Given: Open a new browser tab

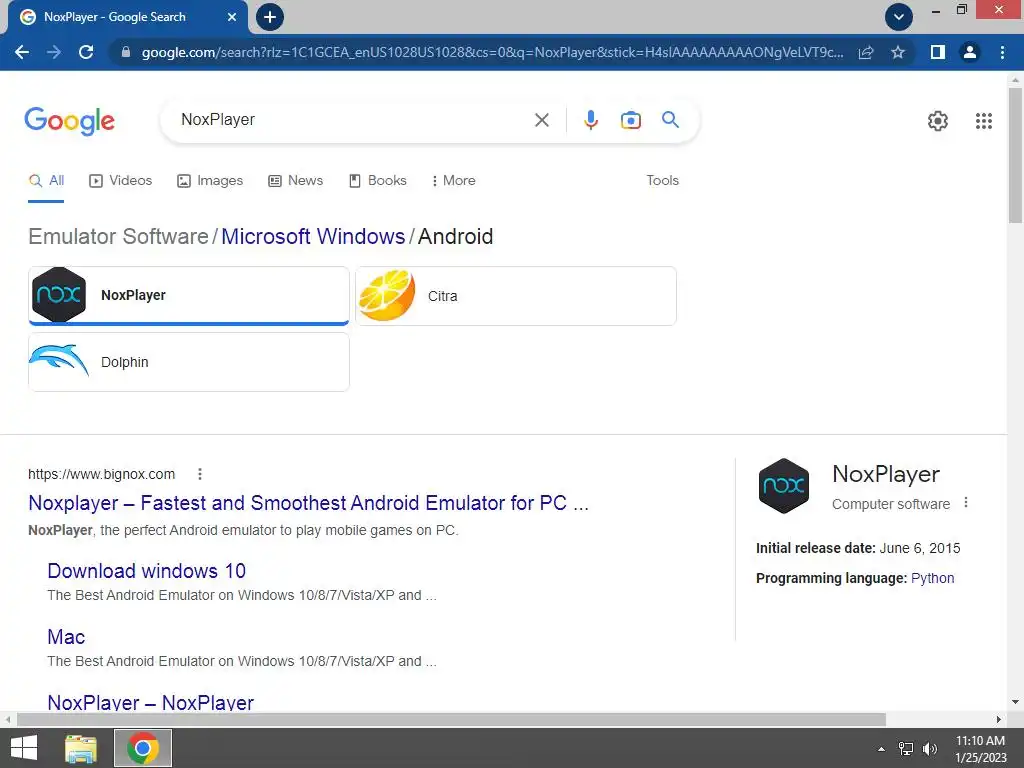Looking at the screenshot, I should point(270,17).
